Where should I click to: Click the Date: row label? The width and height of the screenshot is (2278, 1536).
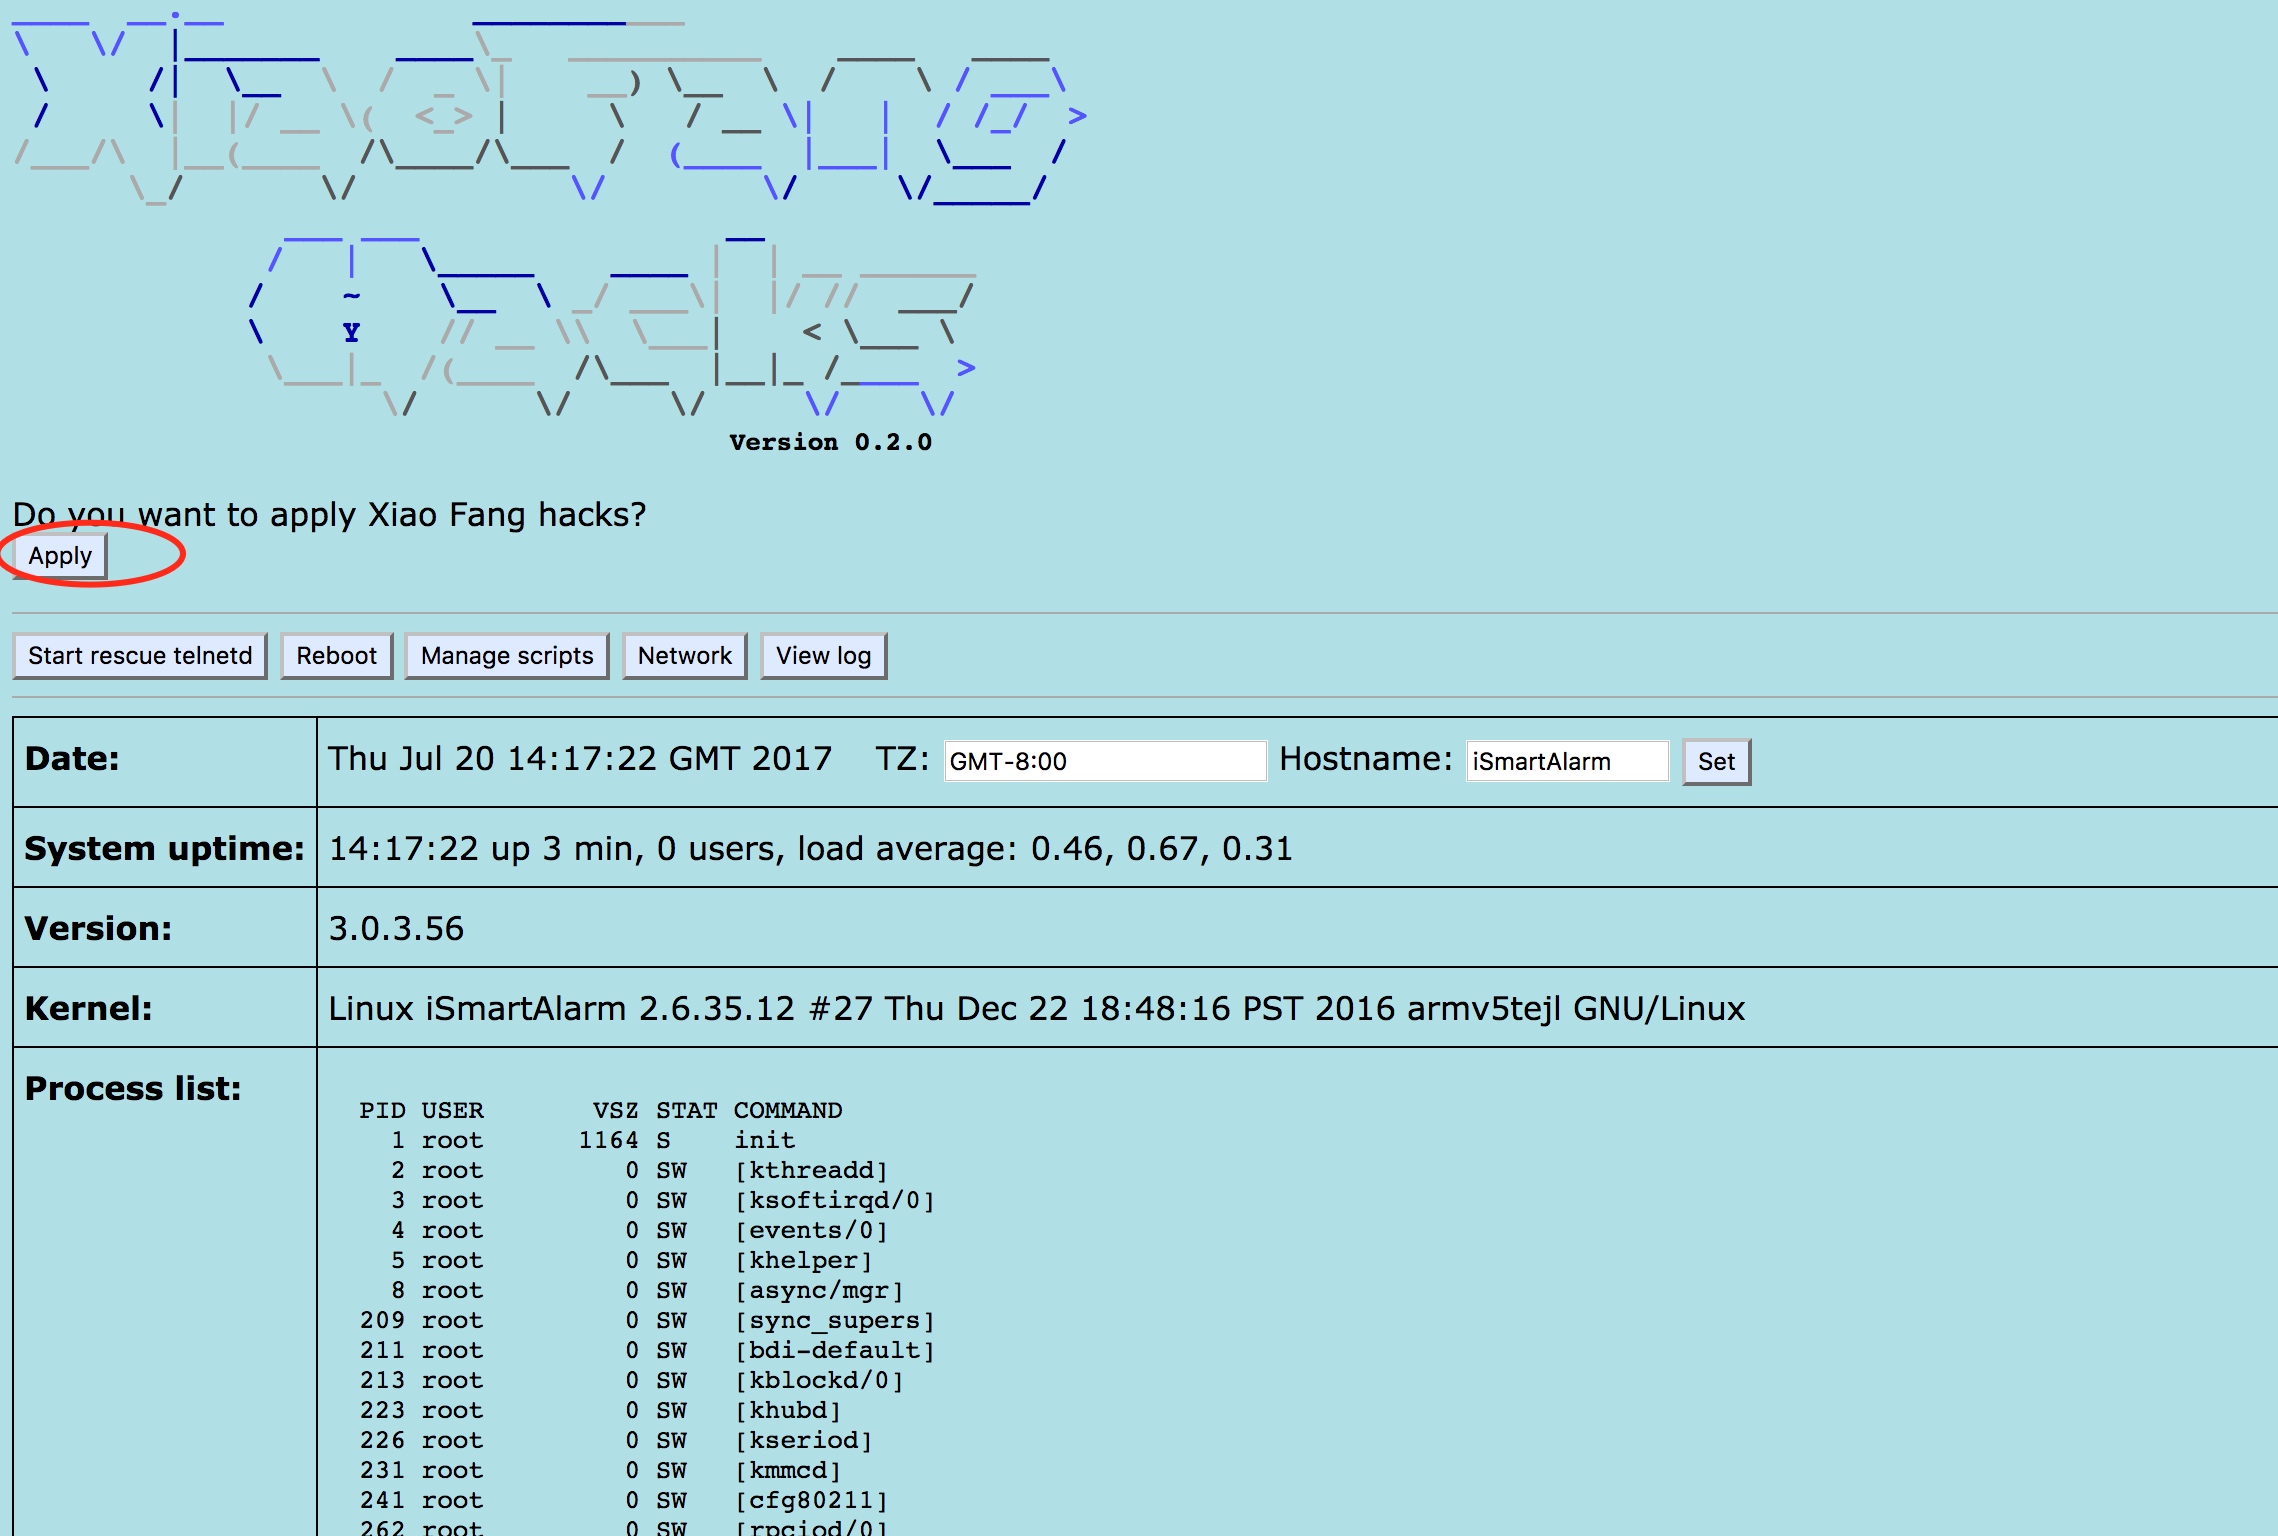click(x=72, y=759)
